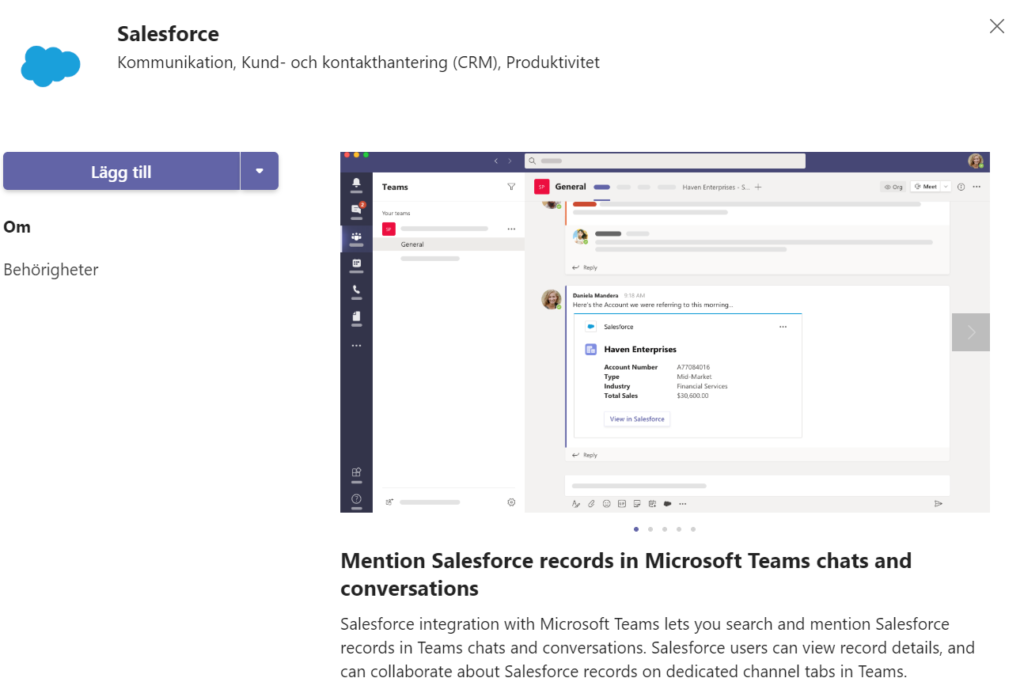
Task: Click the Salesforce app title
Action: coord(168,34)
